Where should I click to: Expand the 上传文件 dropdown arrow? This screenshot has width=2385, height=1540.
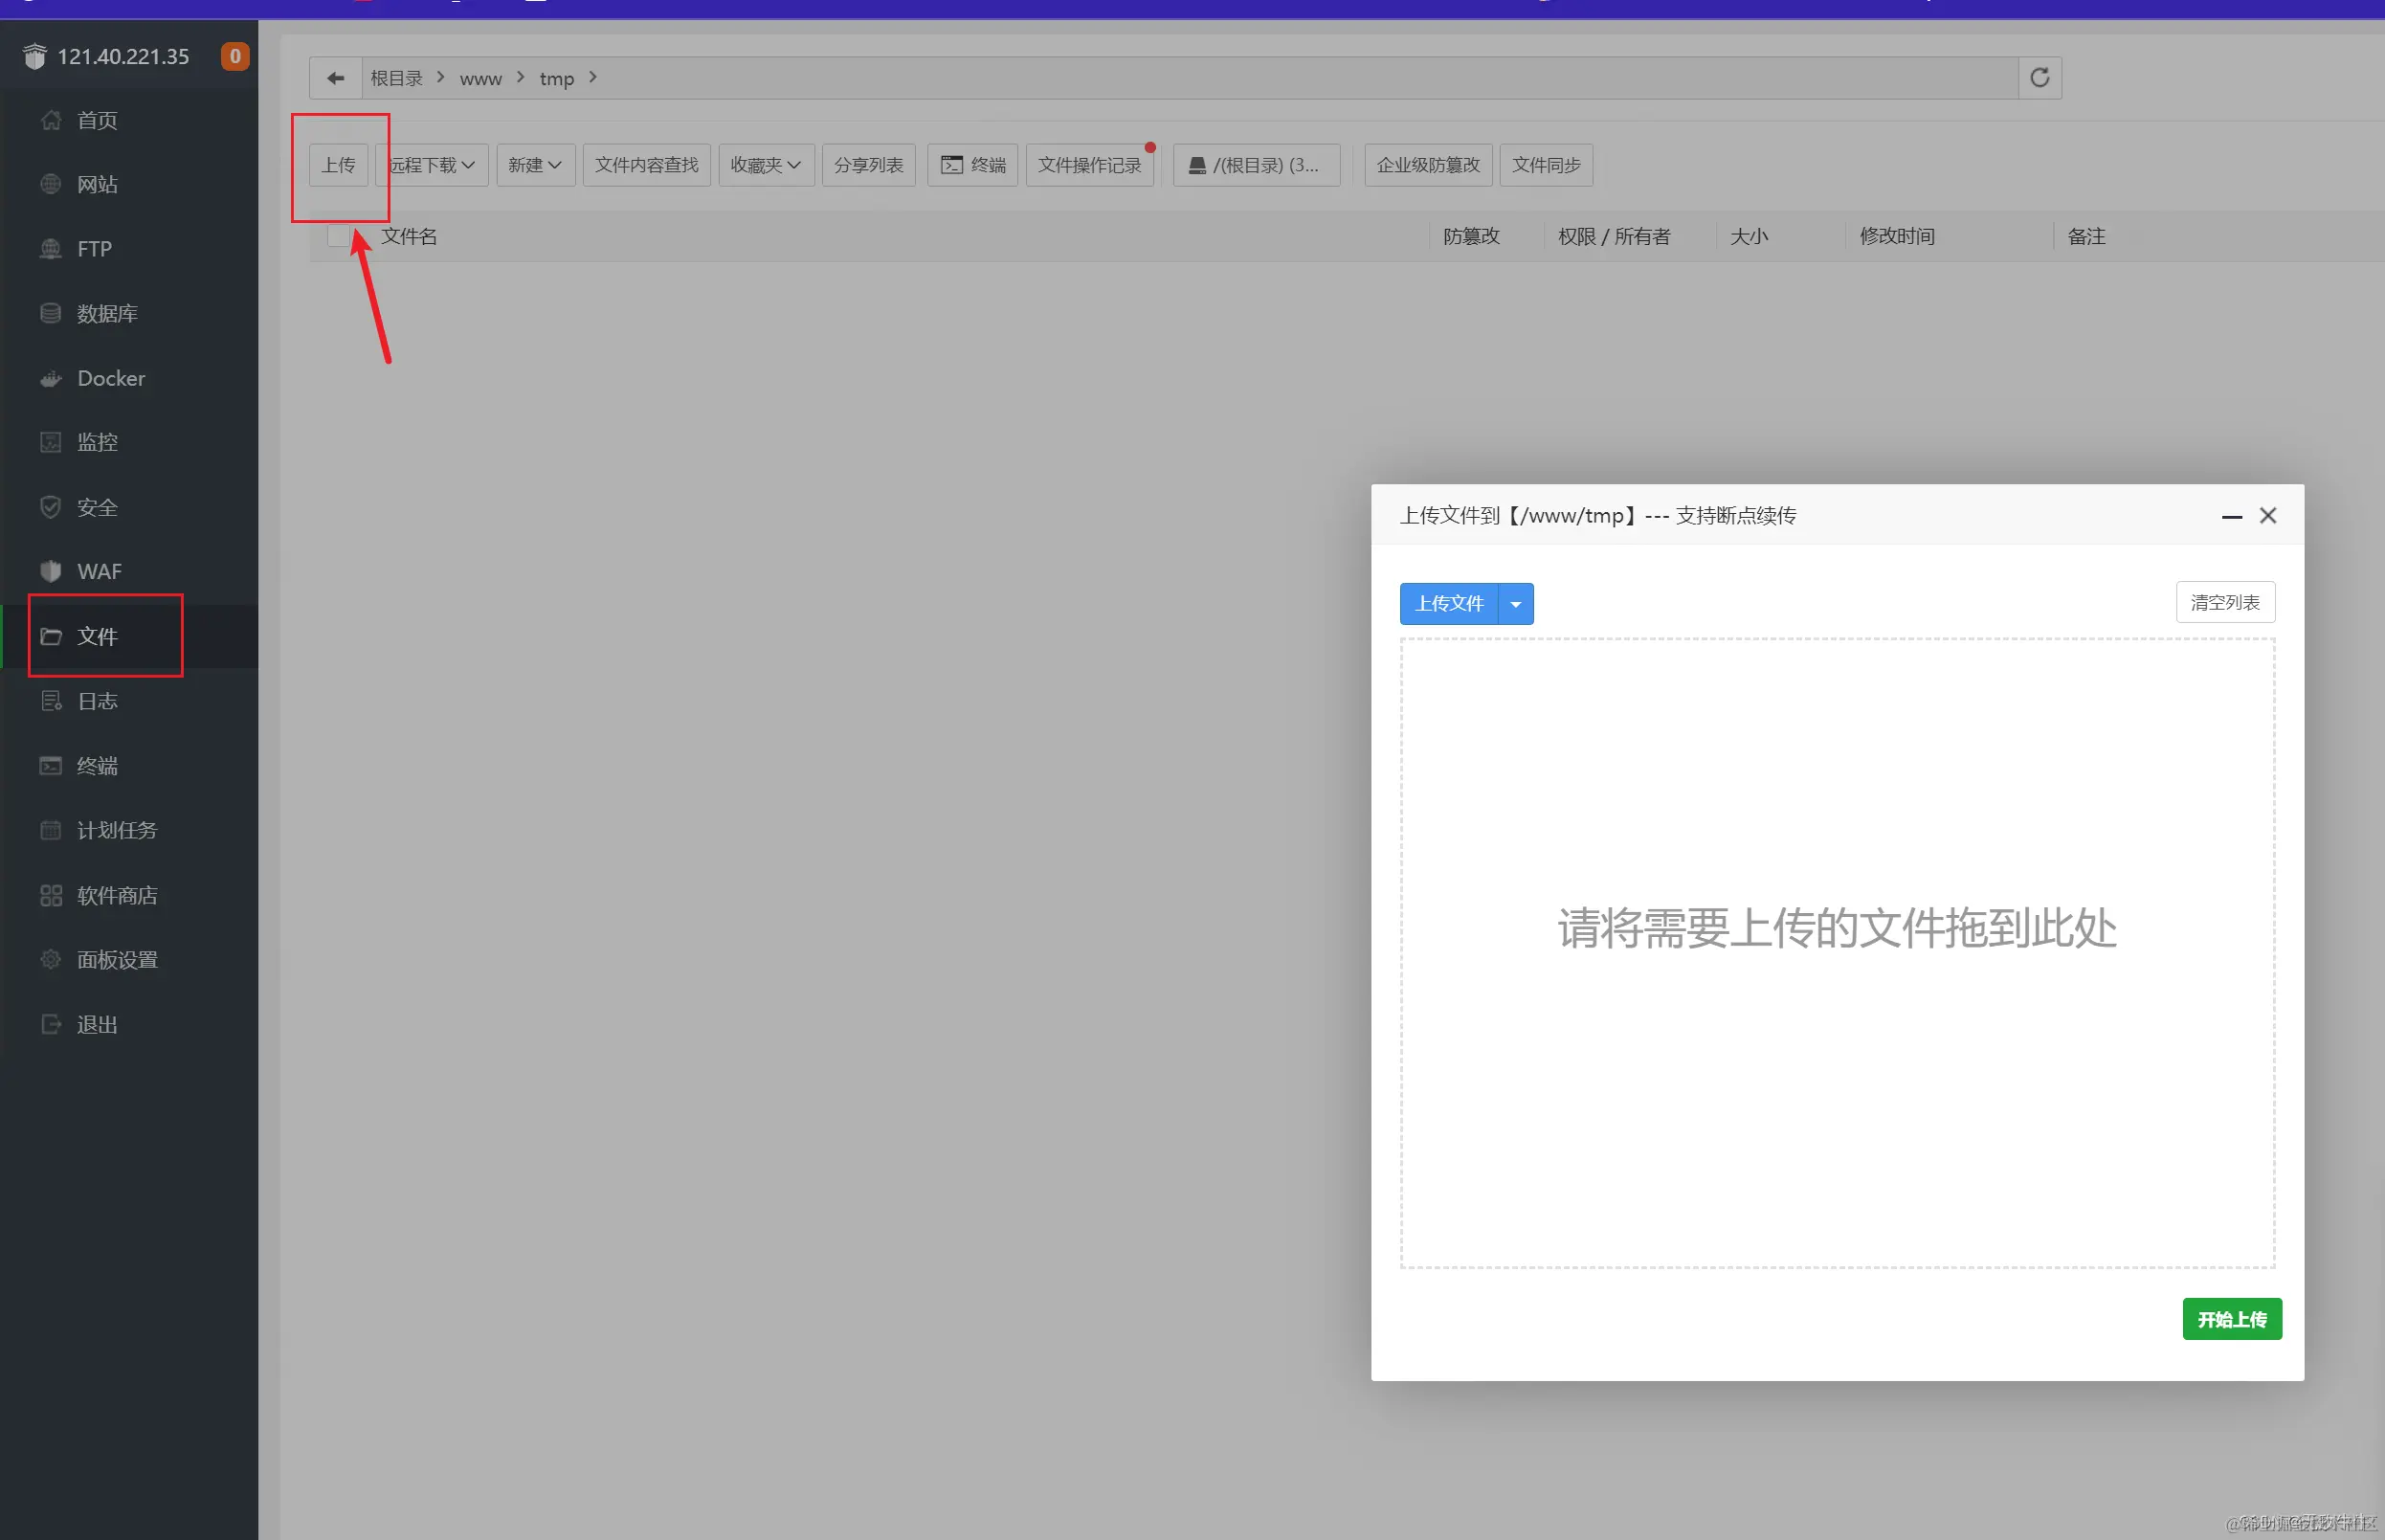tap(1515, 604)
